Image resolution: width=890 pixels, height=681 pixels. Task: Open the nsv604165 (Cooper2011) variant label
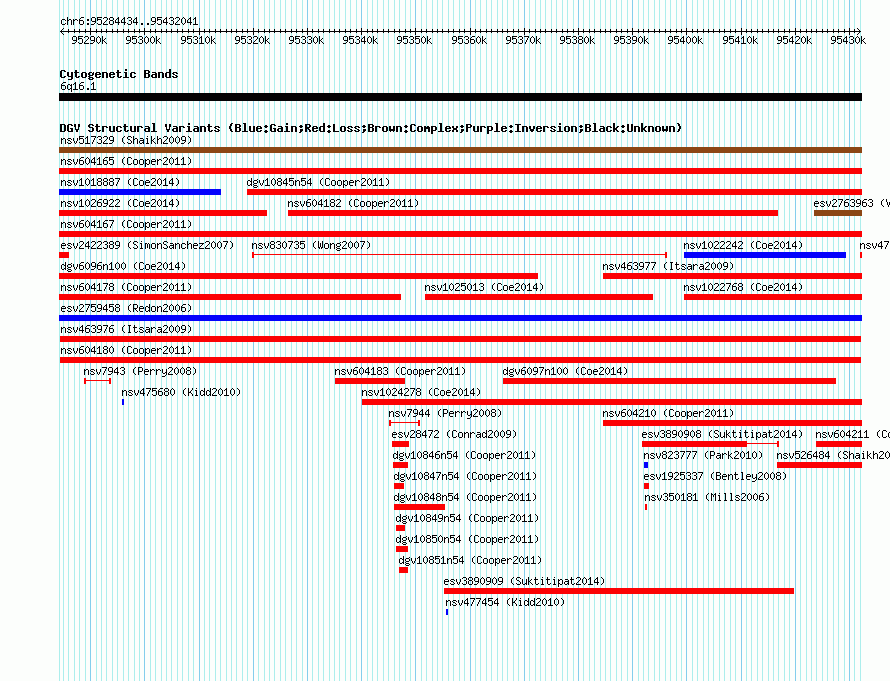(x=126, y=161)
